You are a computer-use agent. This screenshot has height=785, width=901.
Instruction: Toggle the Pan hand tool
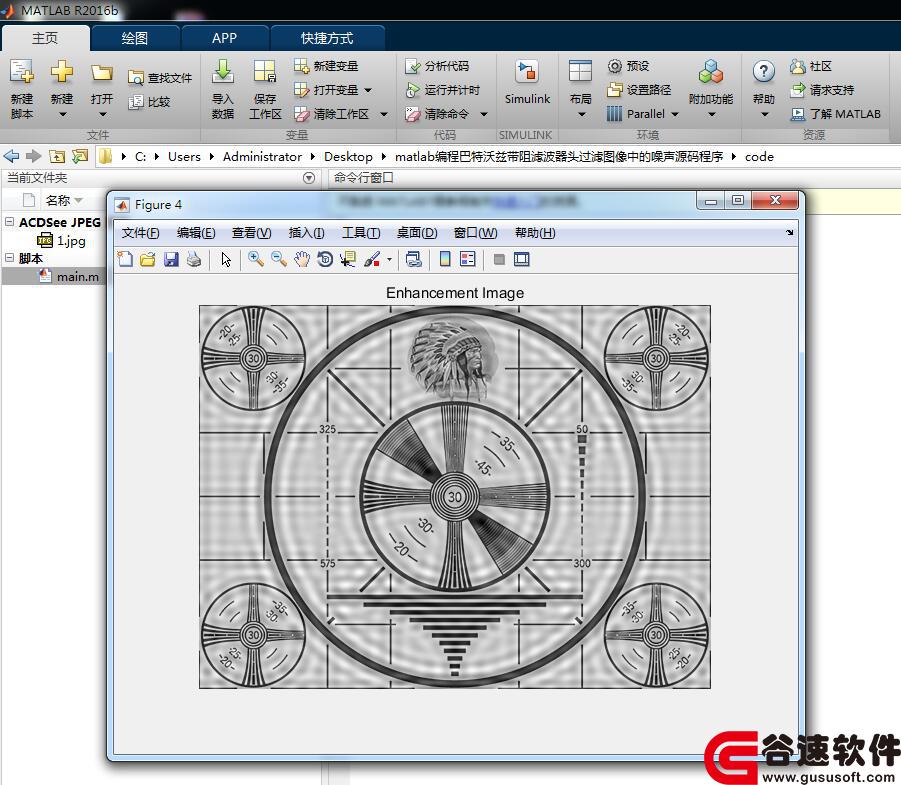coord(302,259)
